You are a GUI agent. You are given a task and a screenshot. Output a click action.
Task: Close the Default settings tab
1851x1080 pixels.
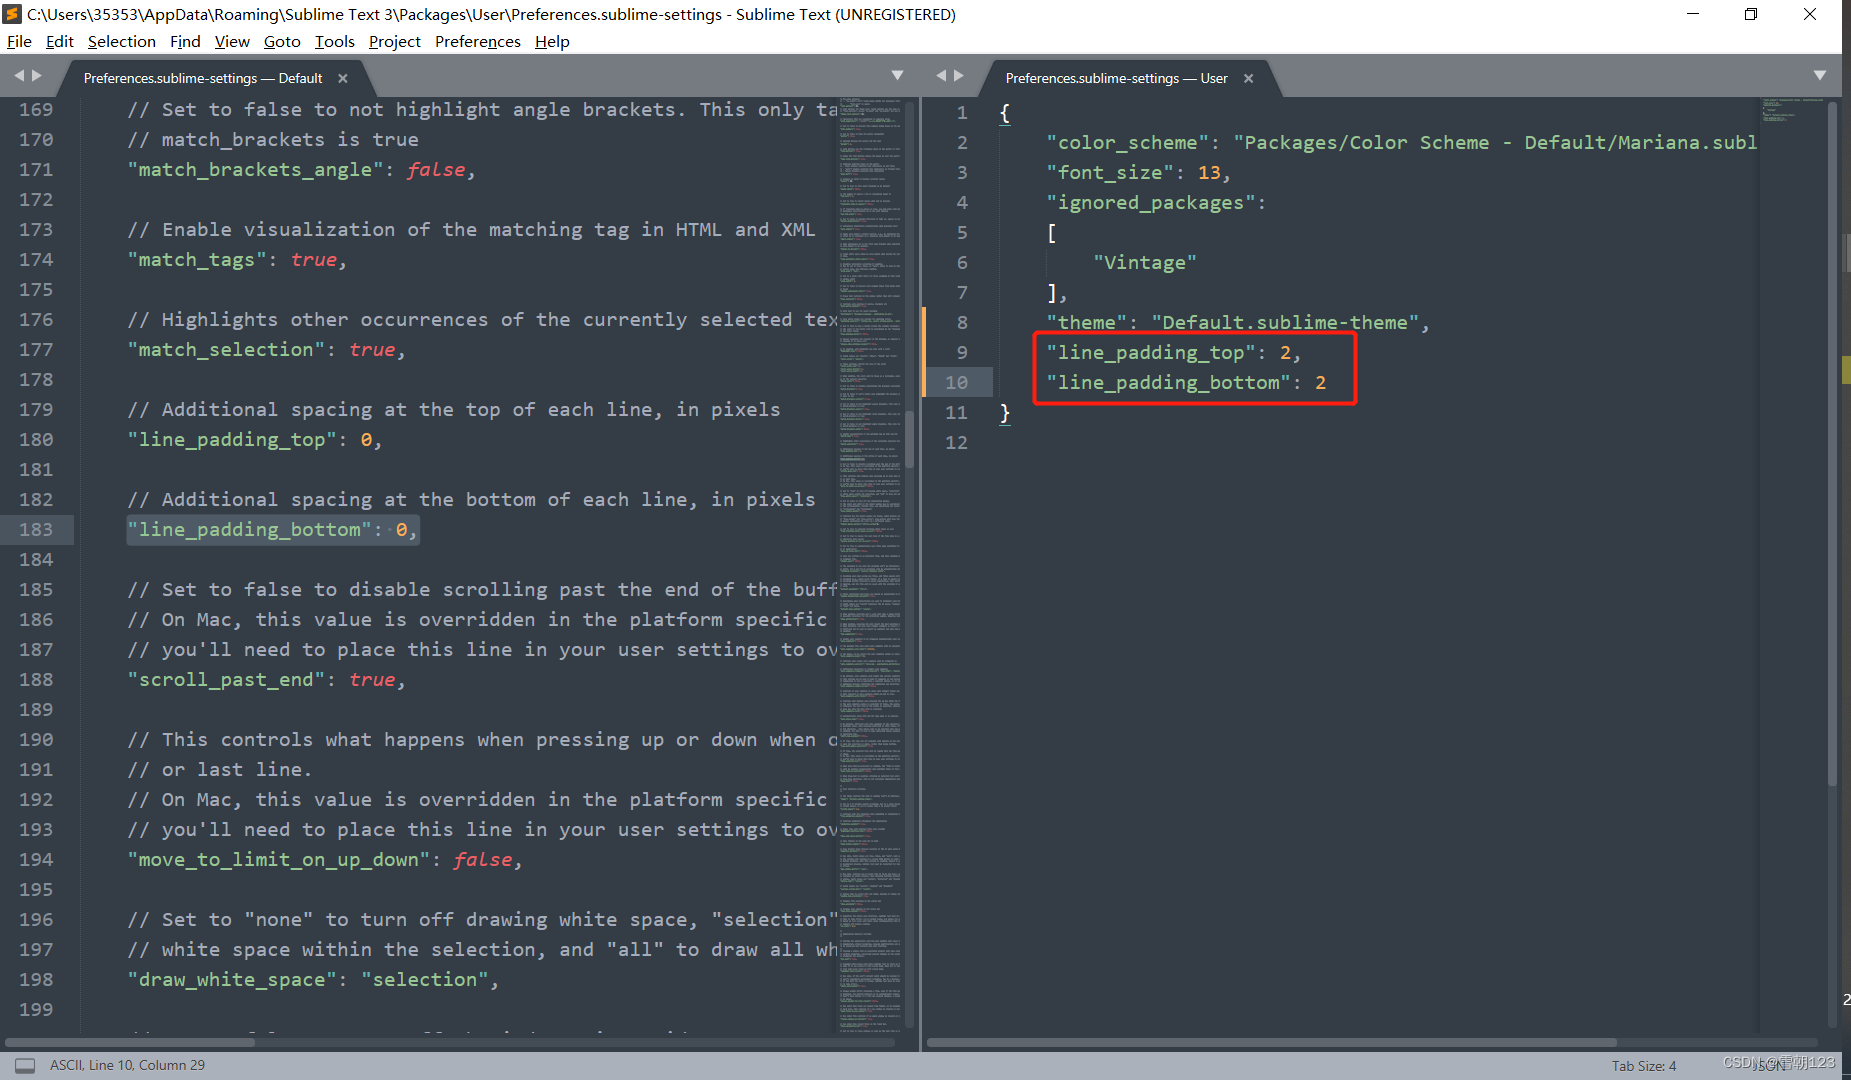(343, 78)
